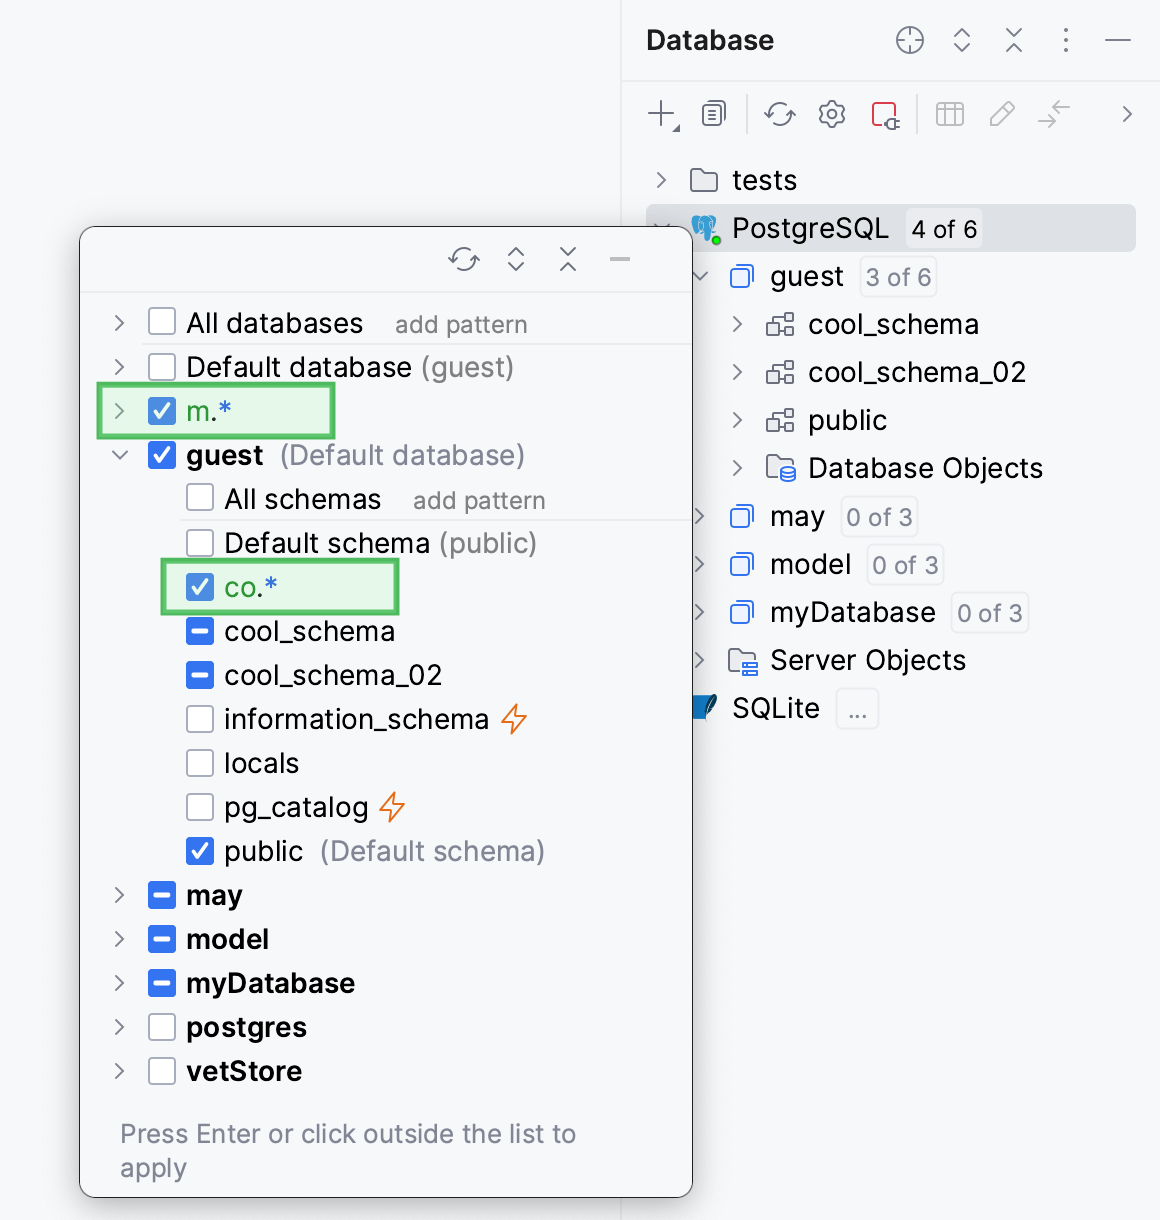Viewport: 1160px width, 1220px height.
Task: Open the SQLite ellipsis button
Action: [x=856, y=708]
